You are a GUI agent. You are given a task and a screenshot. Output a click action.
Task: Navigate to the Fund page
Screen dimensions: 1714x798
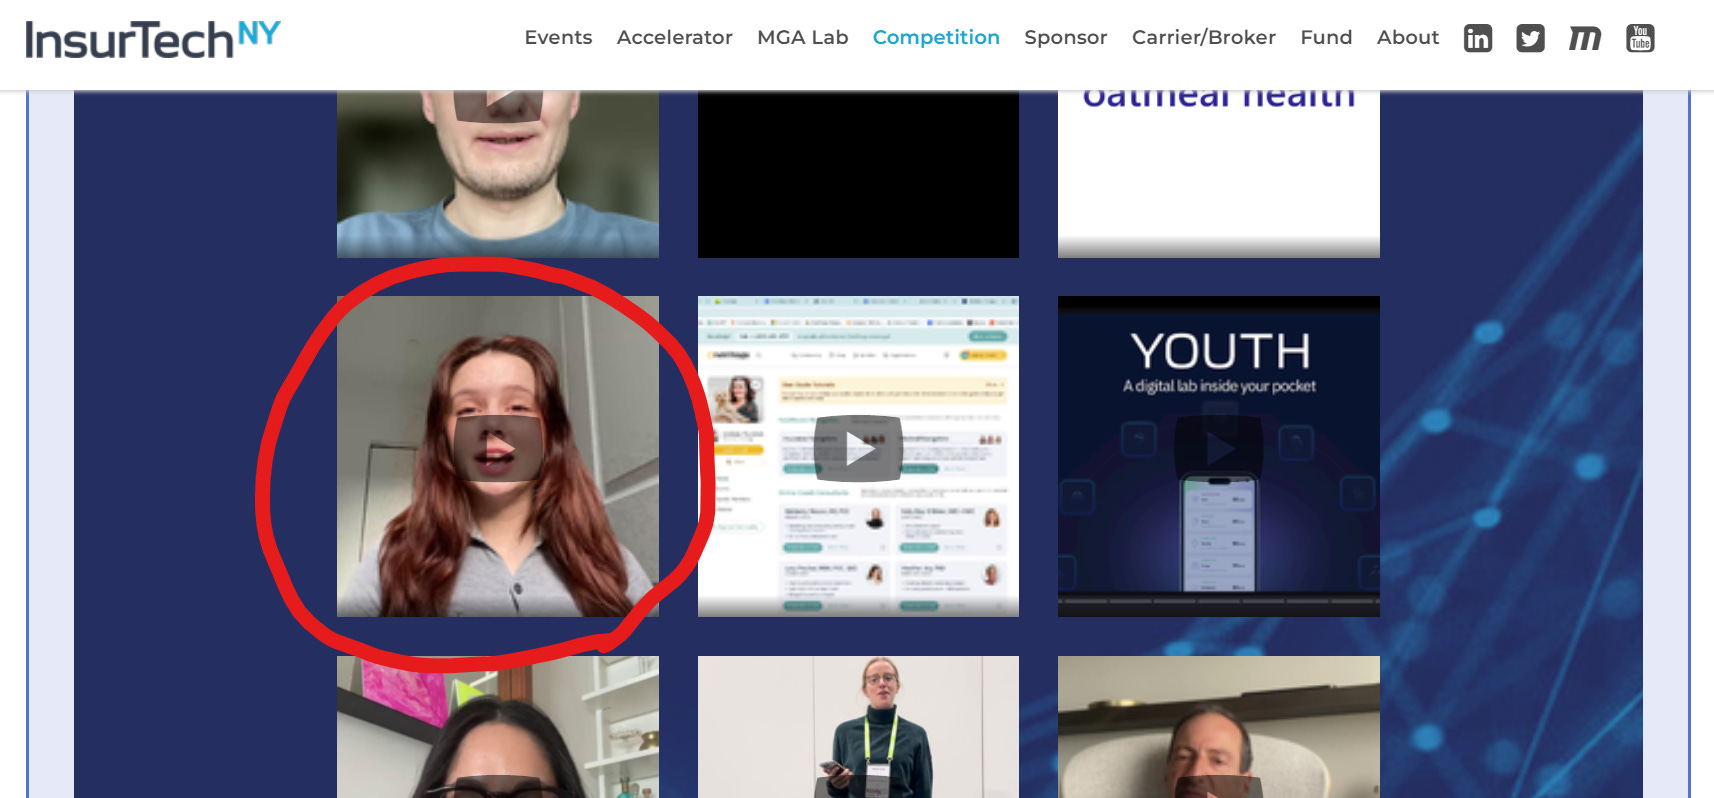tap(1326, 38)
